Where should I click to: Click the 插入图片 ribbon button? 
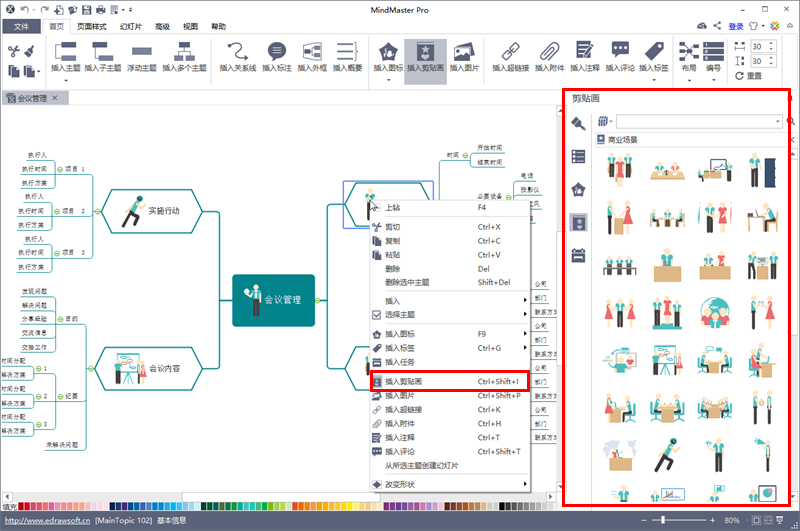click(x=464, y=57)
